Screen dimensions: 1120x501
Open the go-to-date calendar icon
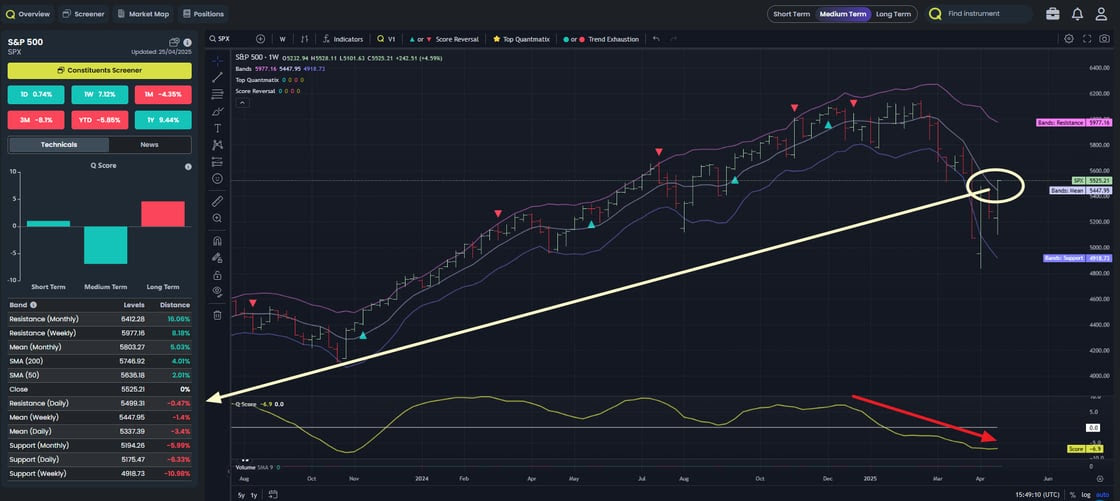coord(274,495)
